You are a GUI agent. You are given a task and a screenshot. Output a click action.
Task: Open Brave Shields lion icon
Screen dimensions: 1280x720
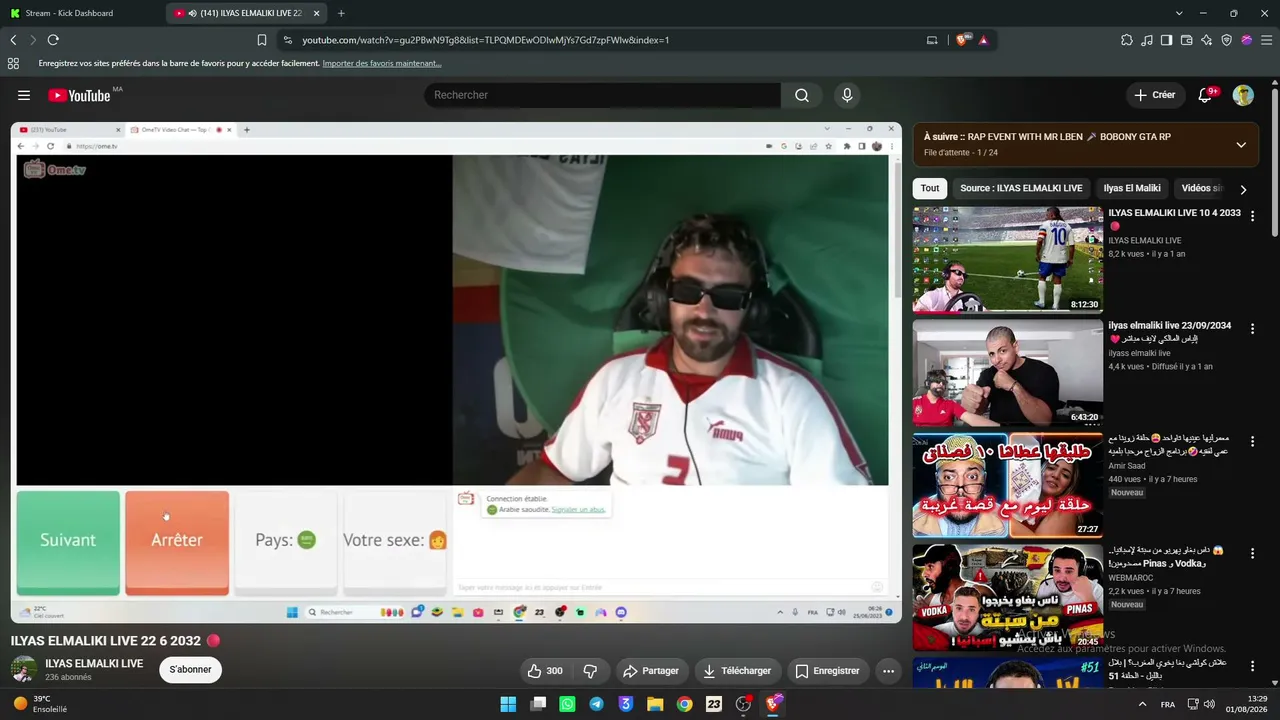click(x=962, y=40)
